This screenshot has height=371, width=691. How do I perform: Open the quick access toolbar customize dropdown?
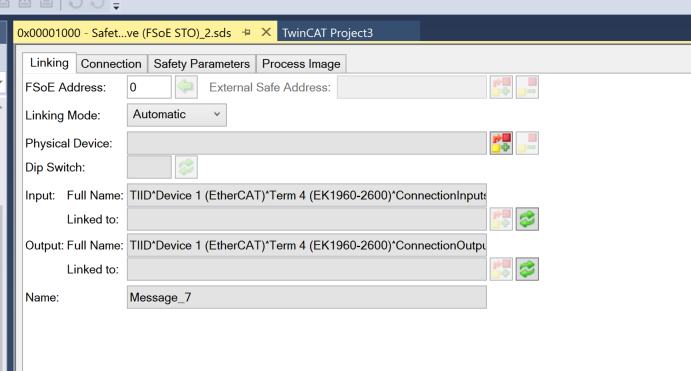pos(116,6)
